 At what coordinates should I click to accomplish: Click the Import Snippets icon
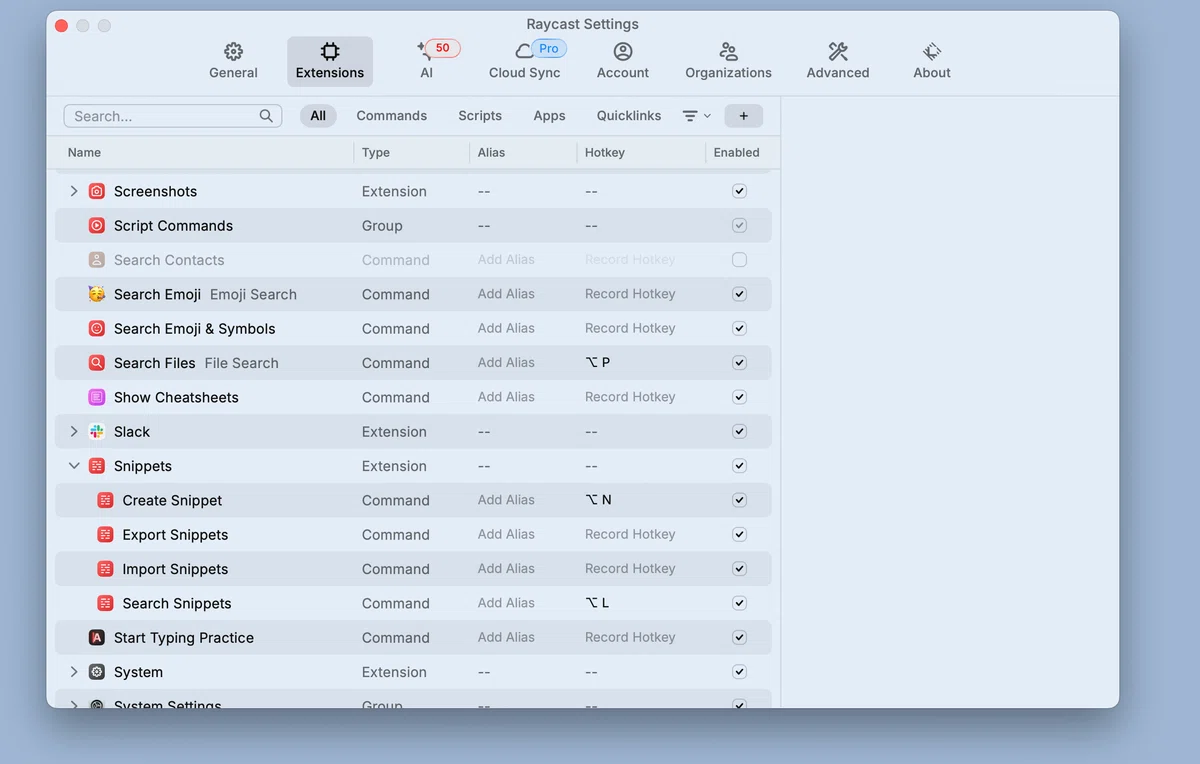coord(105,569)
